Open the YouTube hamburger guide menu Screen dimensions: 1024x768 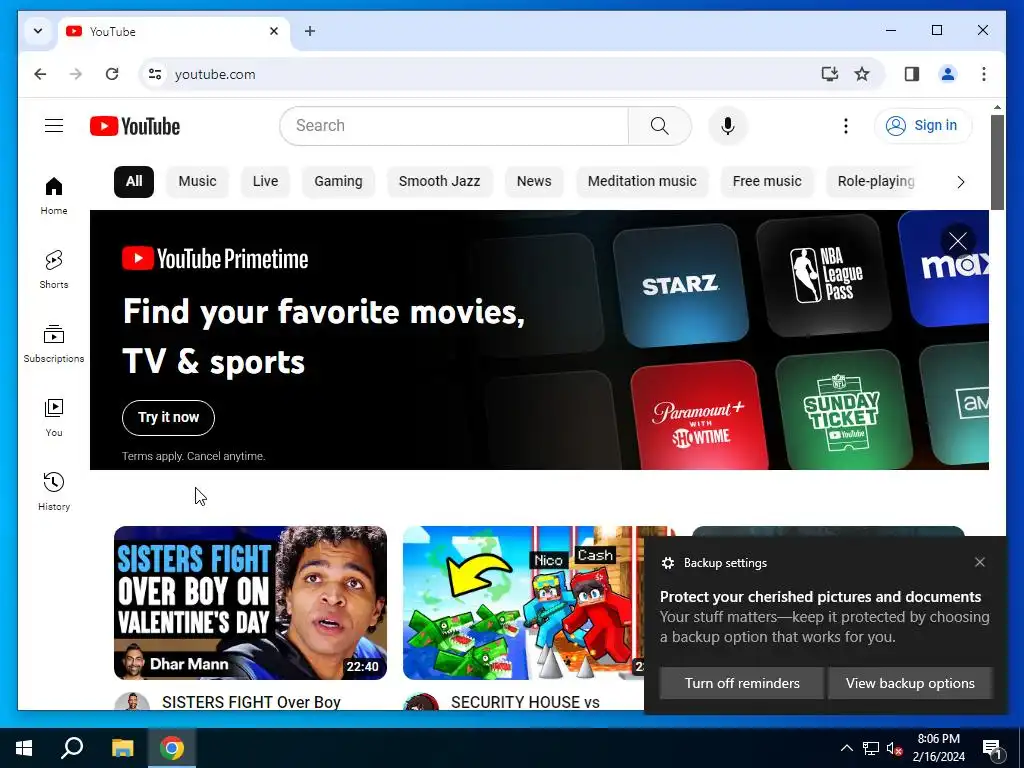pos(54,125)
